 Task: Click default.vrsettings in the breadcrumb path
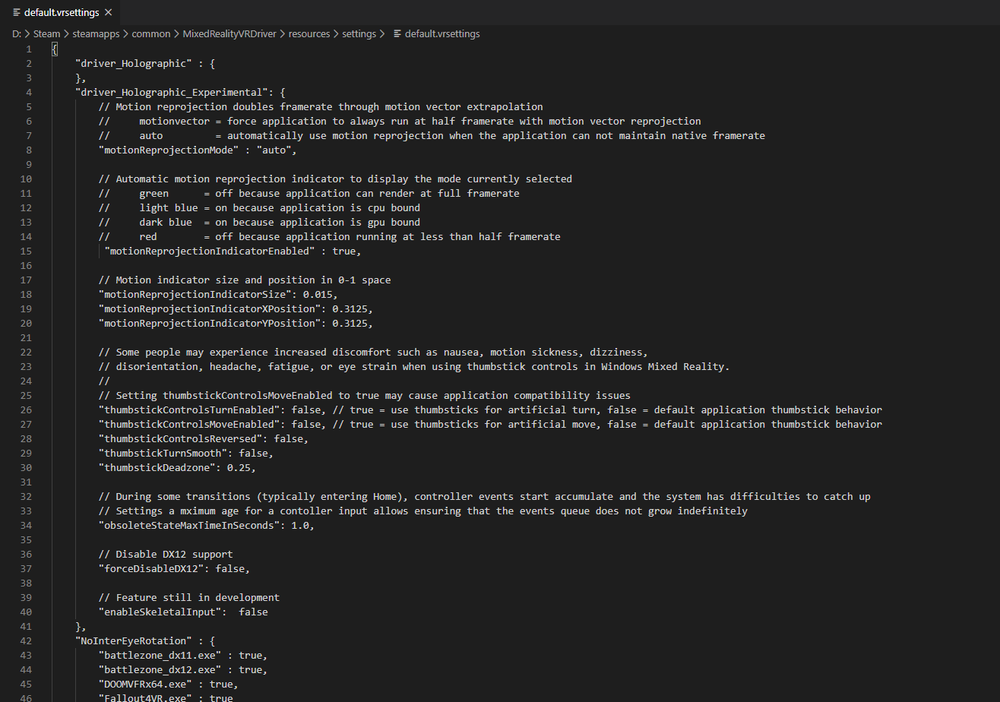(x=442, y=33)
